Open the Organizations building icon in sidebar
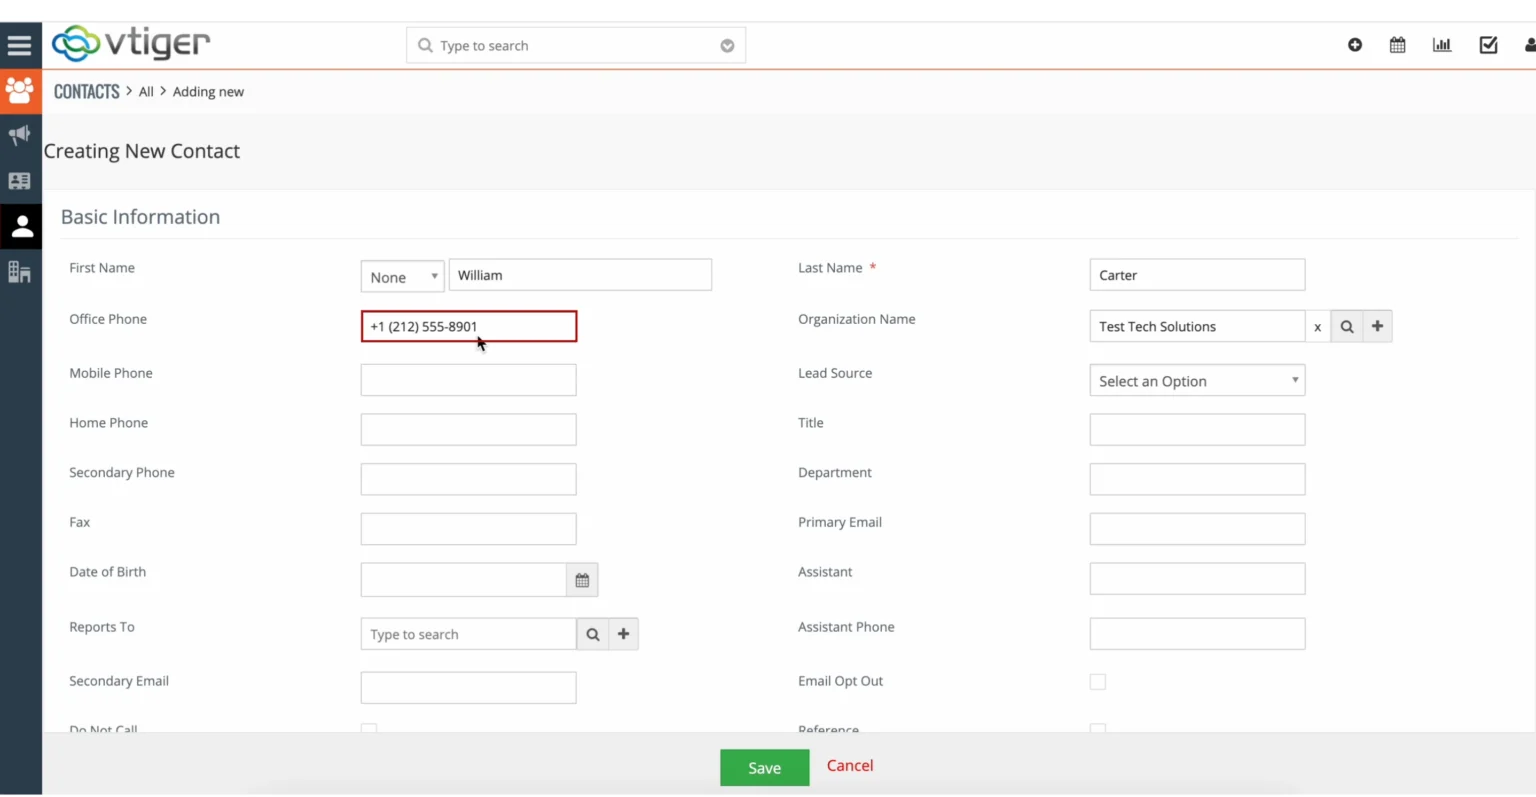The image size is (1536, 797). [20, 271]
